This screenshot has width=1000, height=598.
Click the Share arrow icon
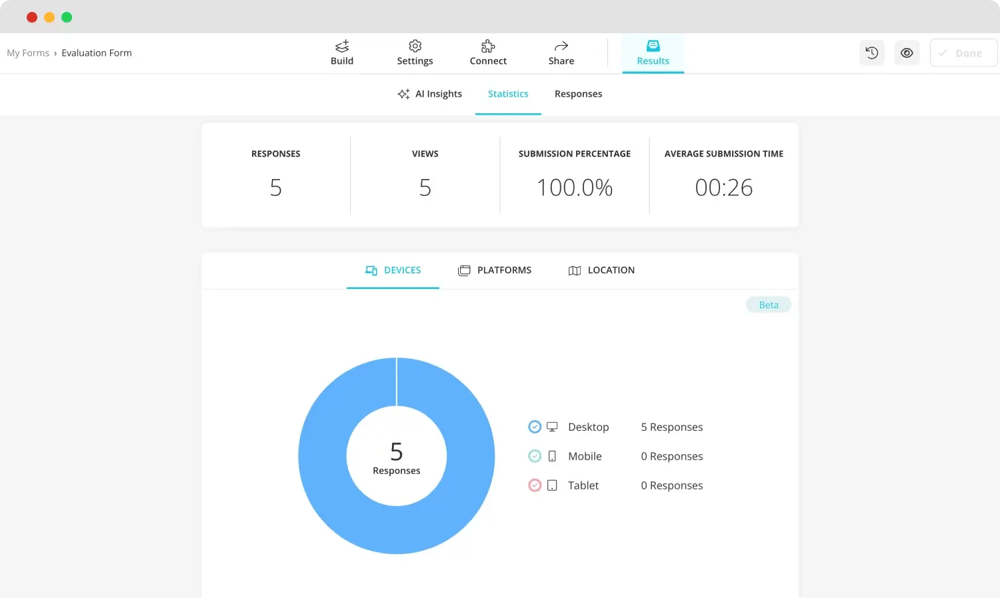561,46
